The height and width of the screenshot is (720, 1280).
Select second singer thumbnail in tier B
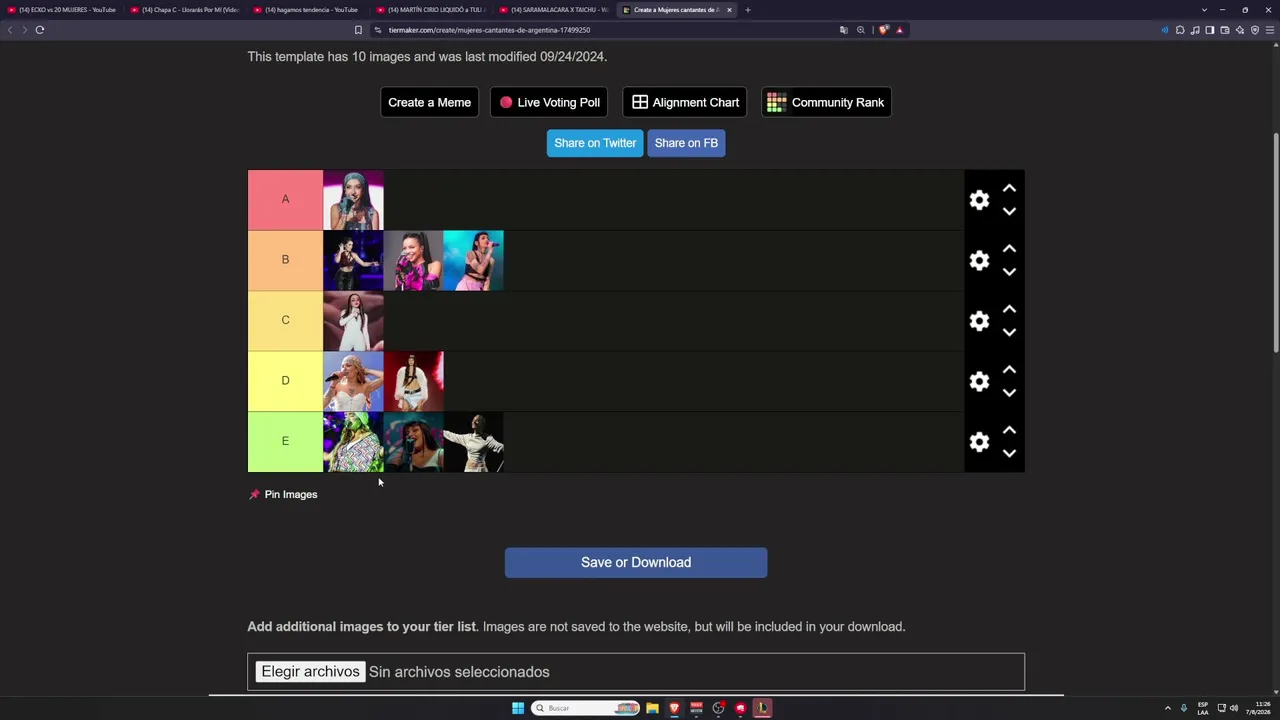coord(413,261)
